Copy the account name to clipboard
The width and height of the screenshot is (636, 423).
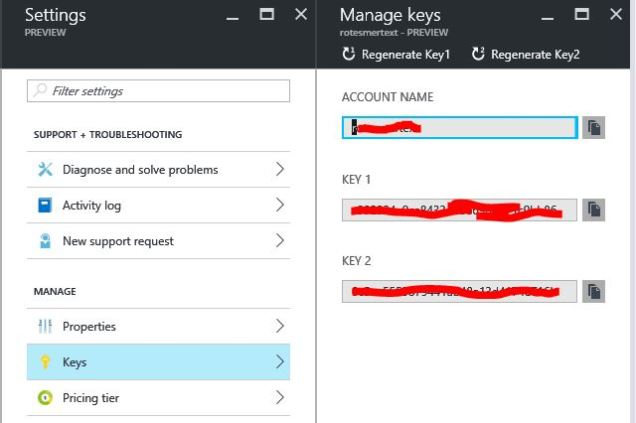pos(594,128)
